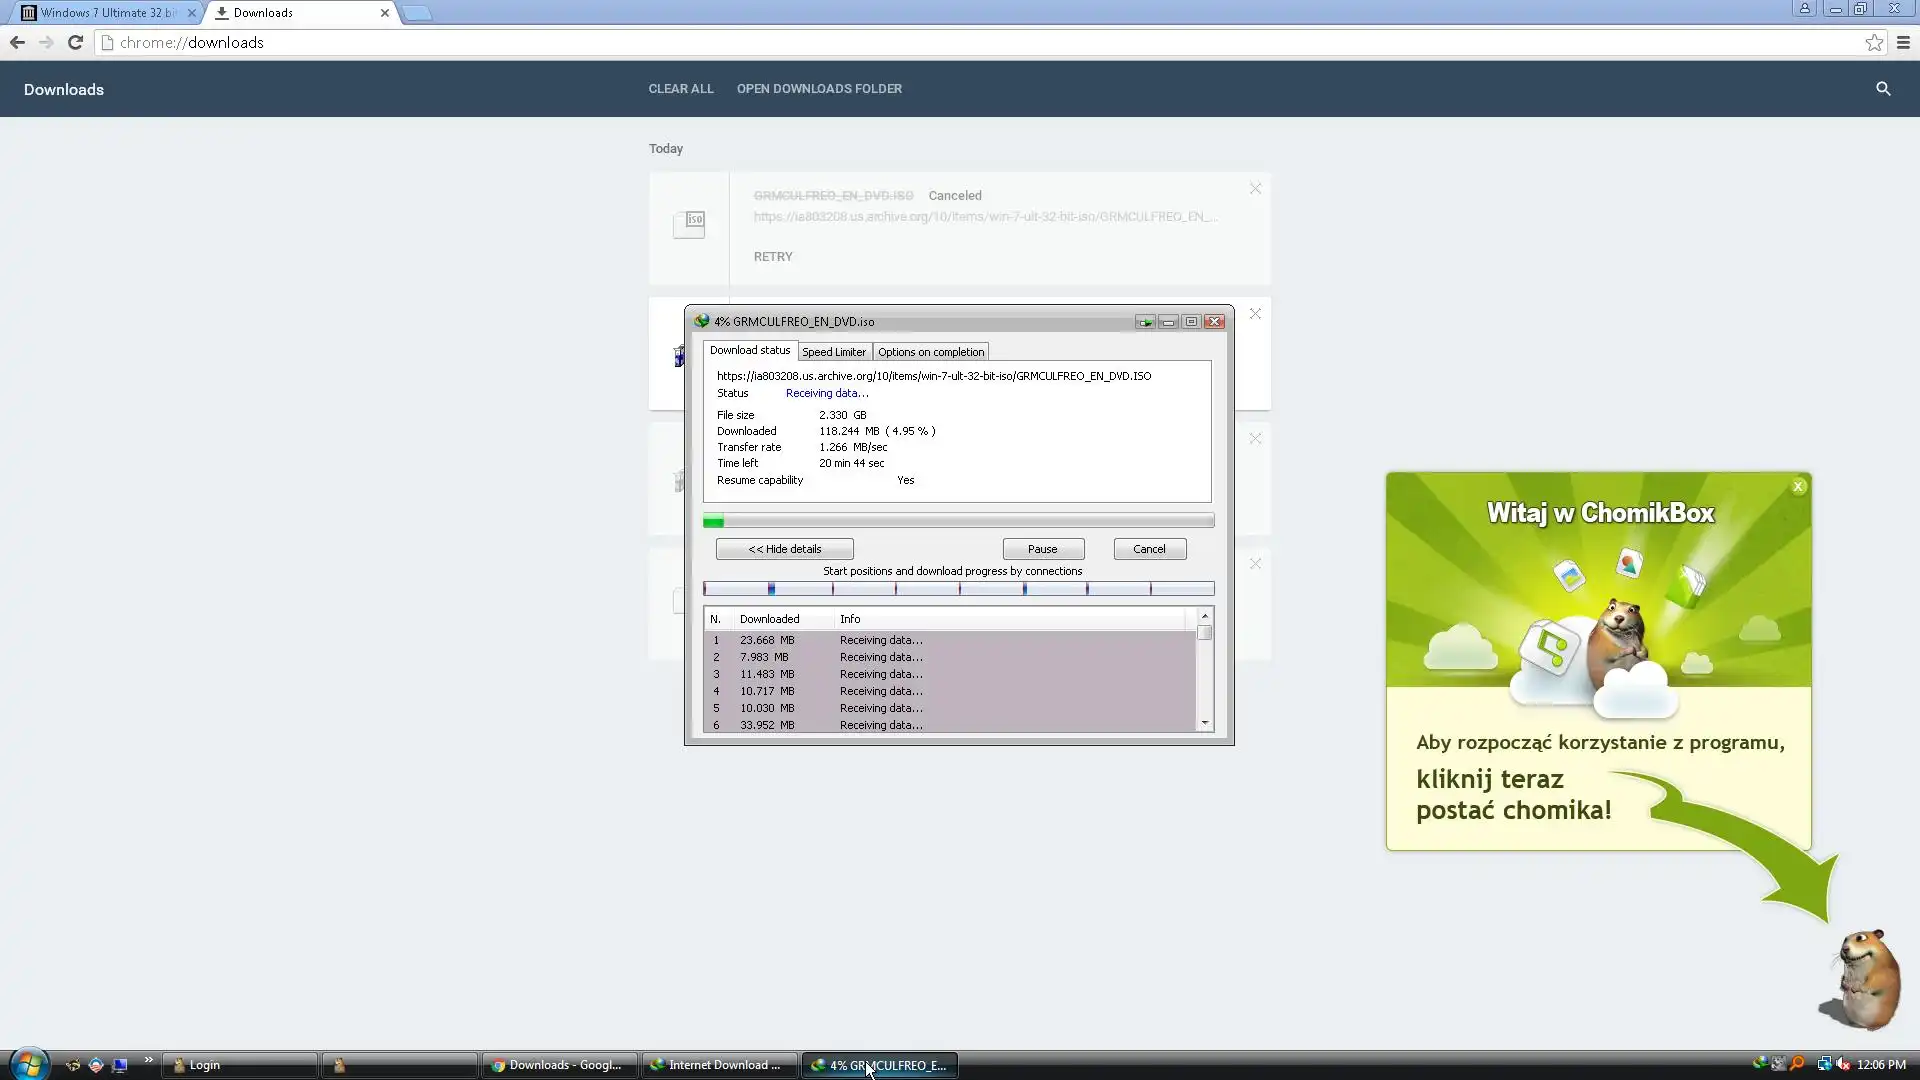Click the muted volume icon in tray
This screenshot has width=1920, height=1080.
tap(1842, 1064)
